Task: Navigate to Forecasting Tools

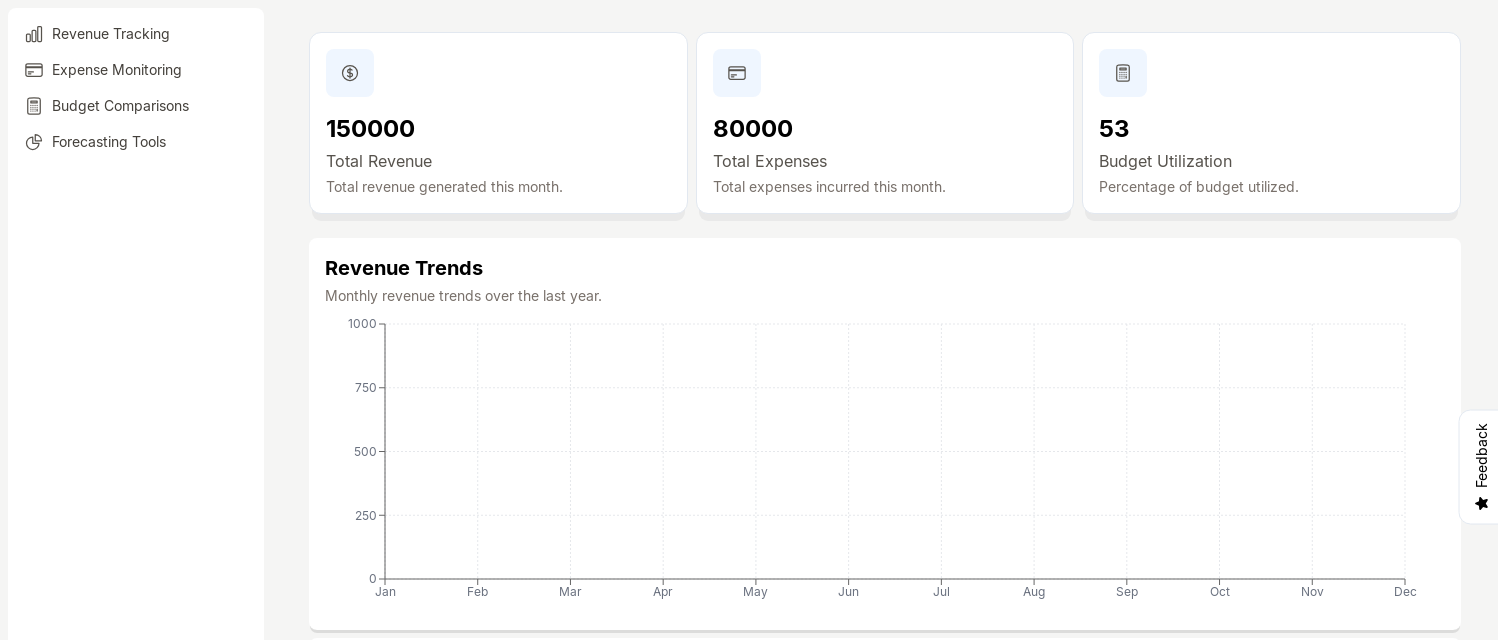Action: point(109,142)
